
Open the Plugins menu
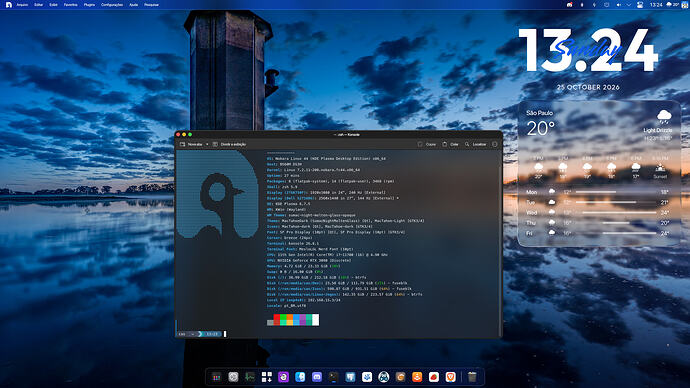(89, 5)
